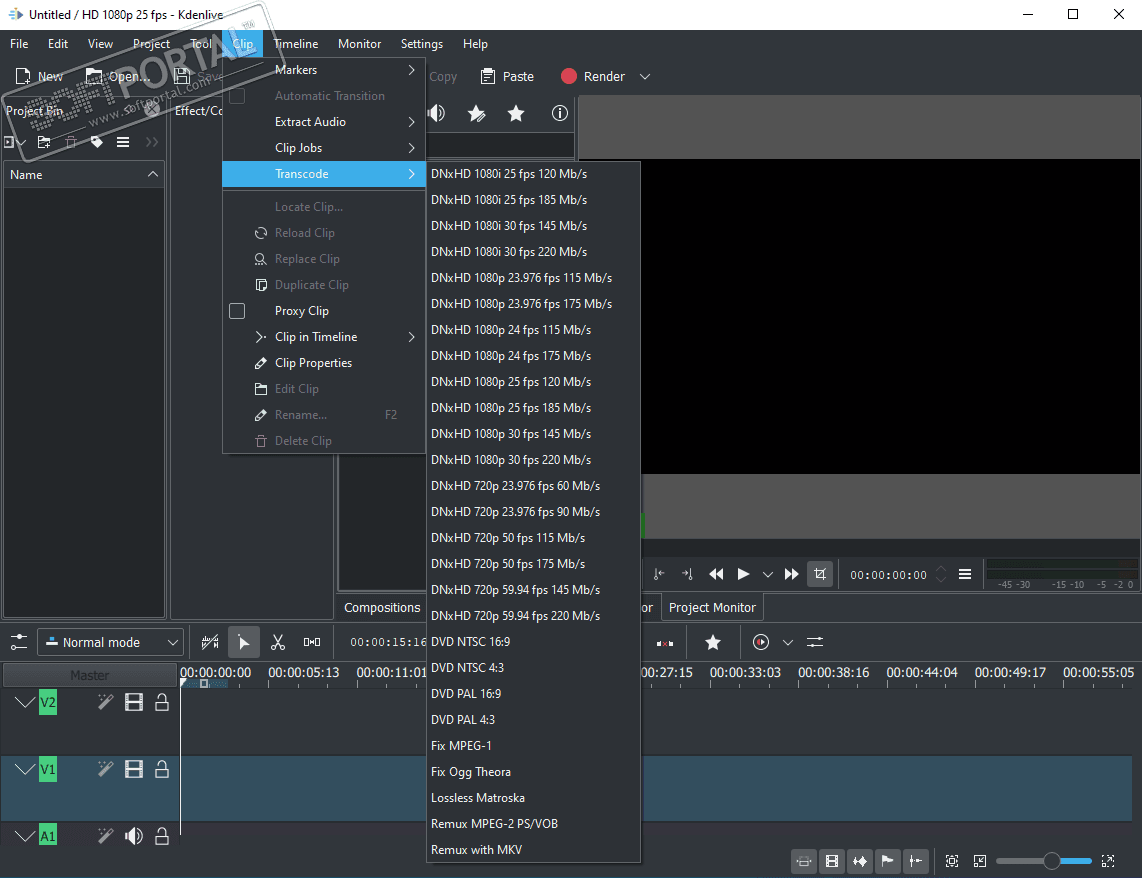Open record options dropdown arrow
Image resolution: width=1142 pixels, height=878 pixels.
coord(787,642)
